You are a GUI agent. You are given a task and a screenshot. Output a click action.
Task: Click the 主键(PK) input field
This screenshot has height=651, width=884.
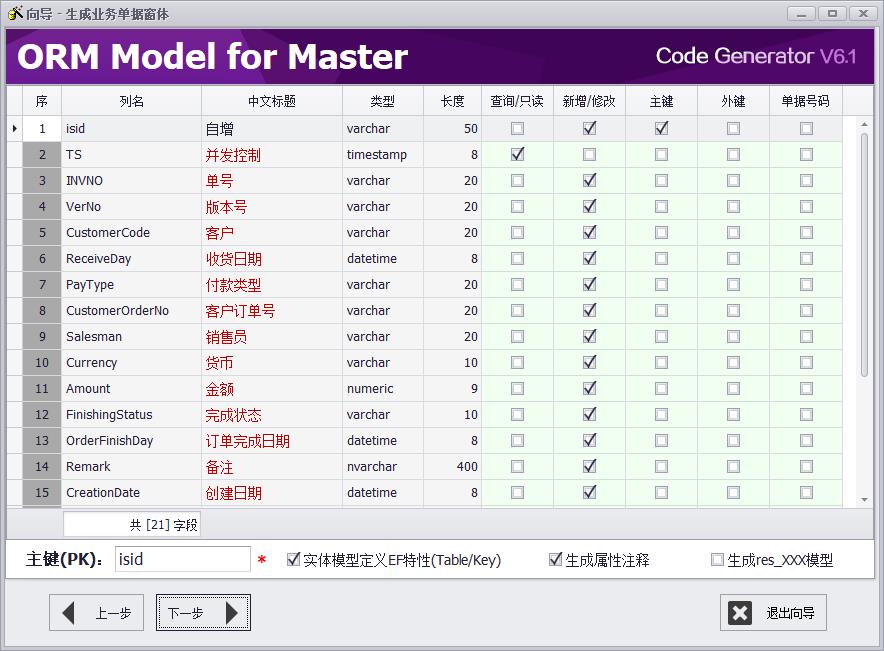coord(182,560)
